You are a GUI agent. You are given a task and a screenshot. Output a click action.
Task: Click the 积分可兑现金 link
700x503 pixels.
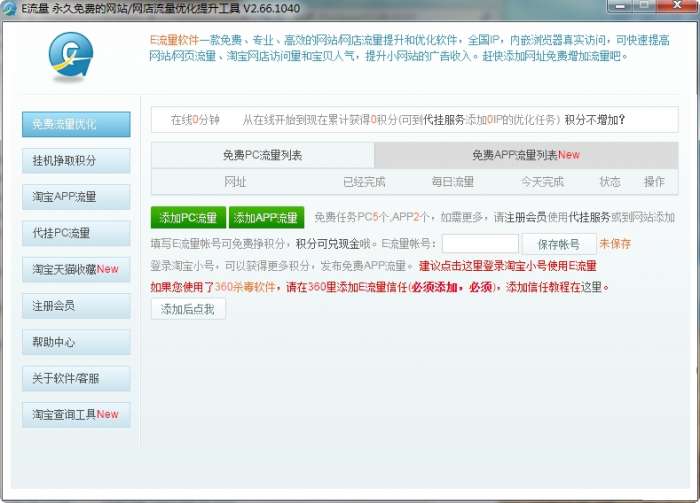(328, 244)
